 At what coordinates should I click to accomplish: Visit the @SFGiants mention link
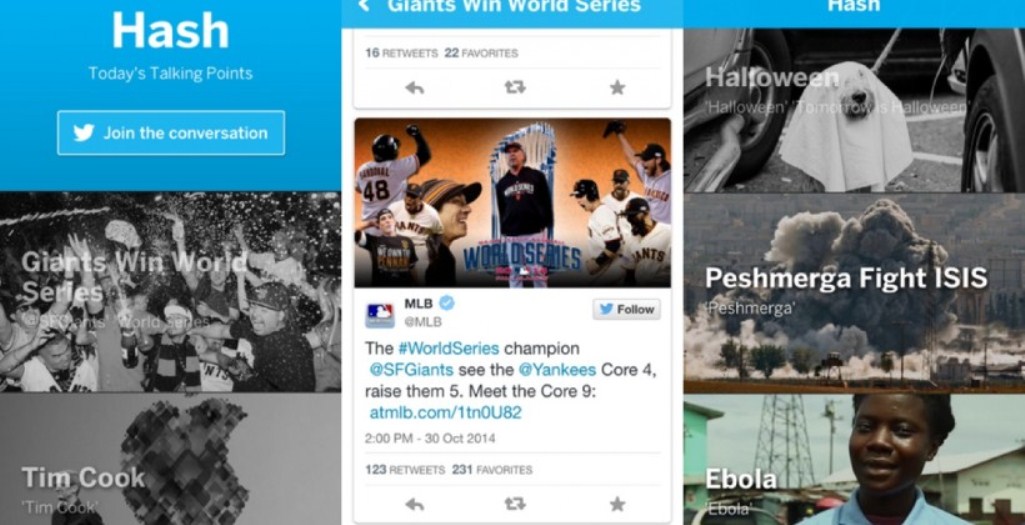411,369
